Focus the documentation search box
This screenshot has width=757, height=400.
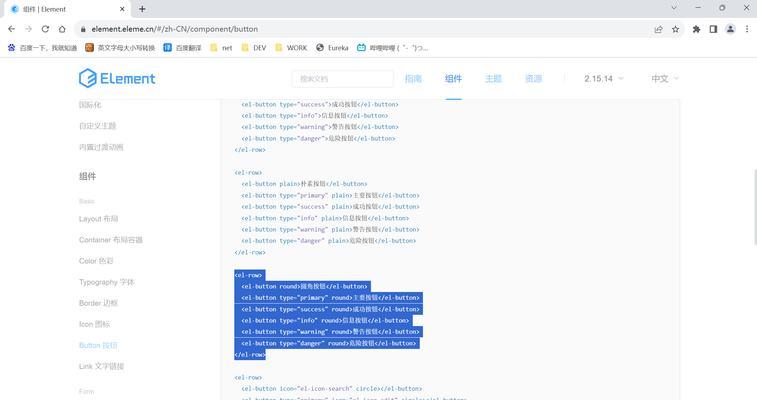343,79
